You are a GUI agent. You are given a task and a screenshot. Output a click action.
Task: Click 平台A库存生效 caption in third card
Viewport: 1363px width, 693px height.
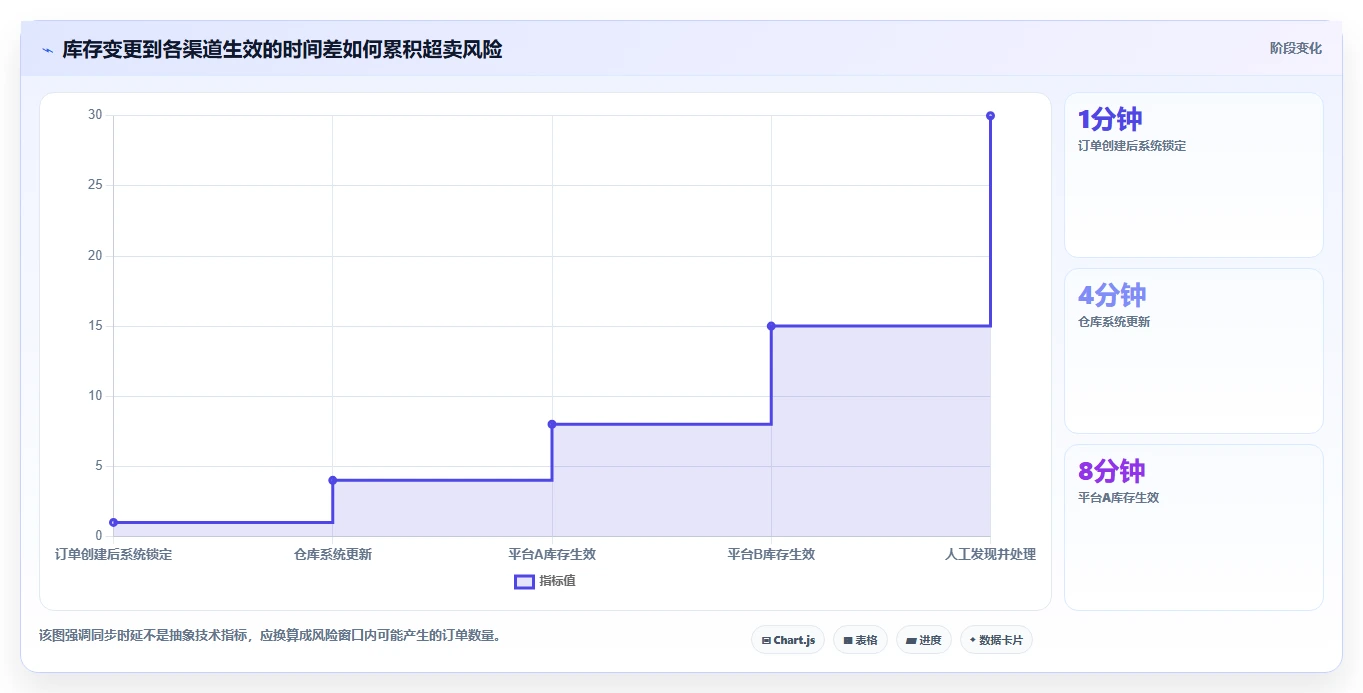[x=1118, y=498]
